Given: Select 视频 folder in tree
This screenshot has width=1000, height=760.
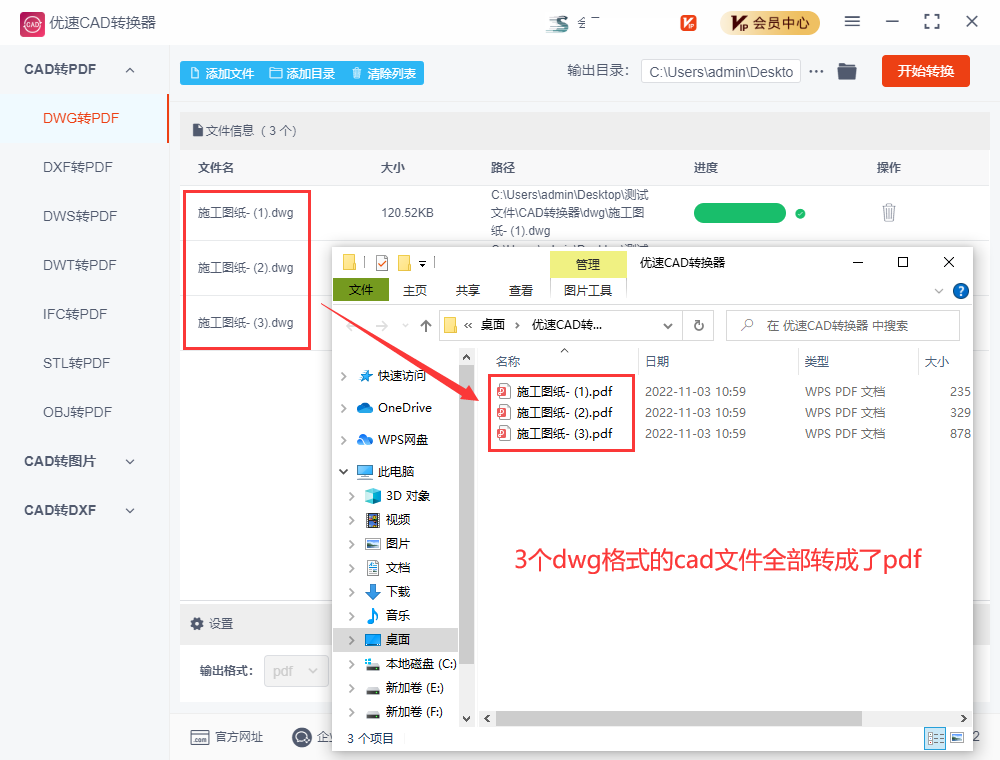Looking at the screenshot, I should (388, 520).
